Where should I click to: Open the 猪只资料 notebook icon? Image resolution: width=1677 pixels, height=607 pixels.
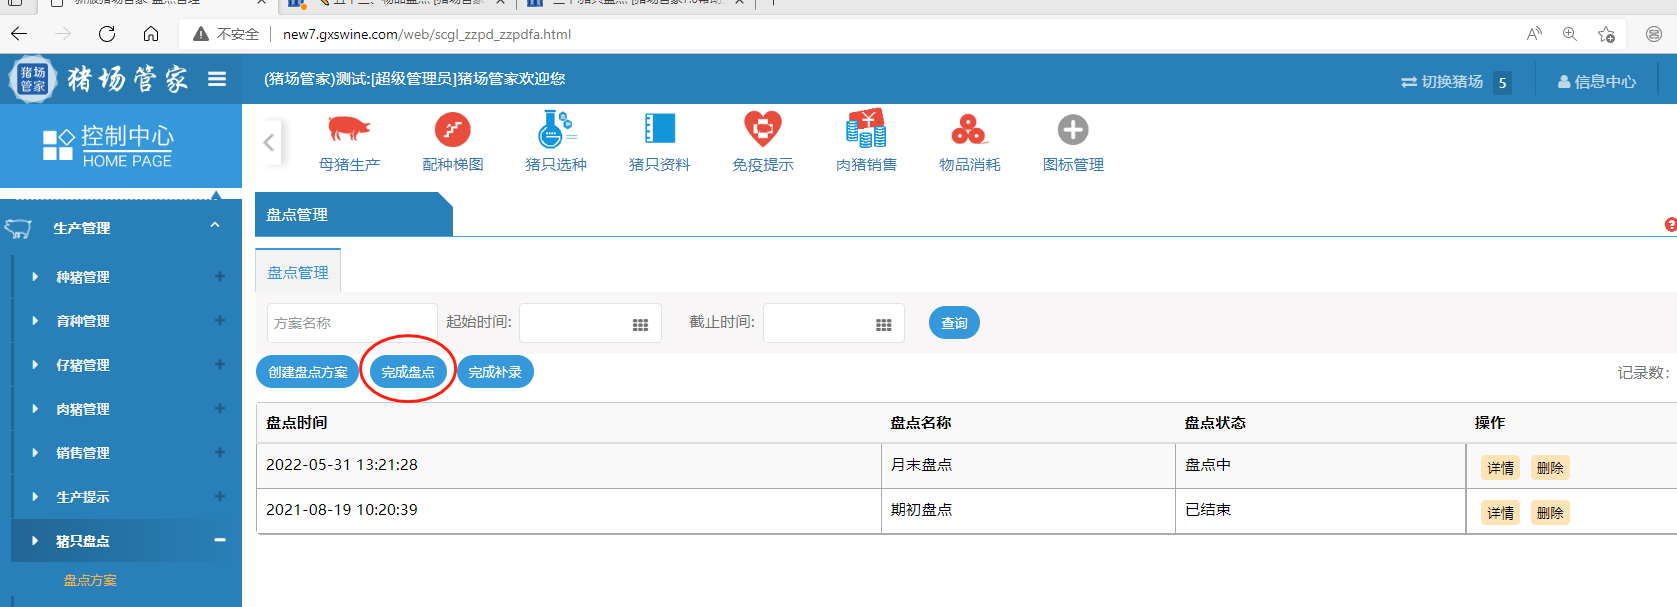(659, 130)
